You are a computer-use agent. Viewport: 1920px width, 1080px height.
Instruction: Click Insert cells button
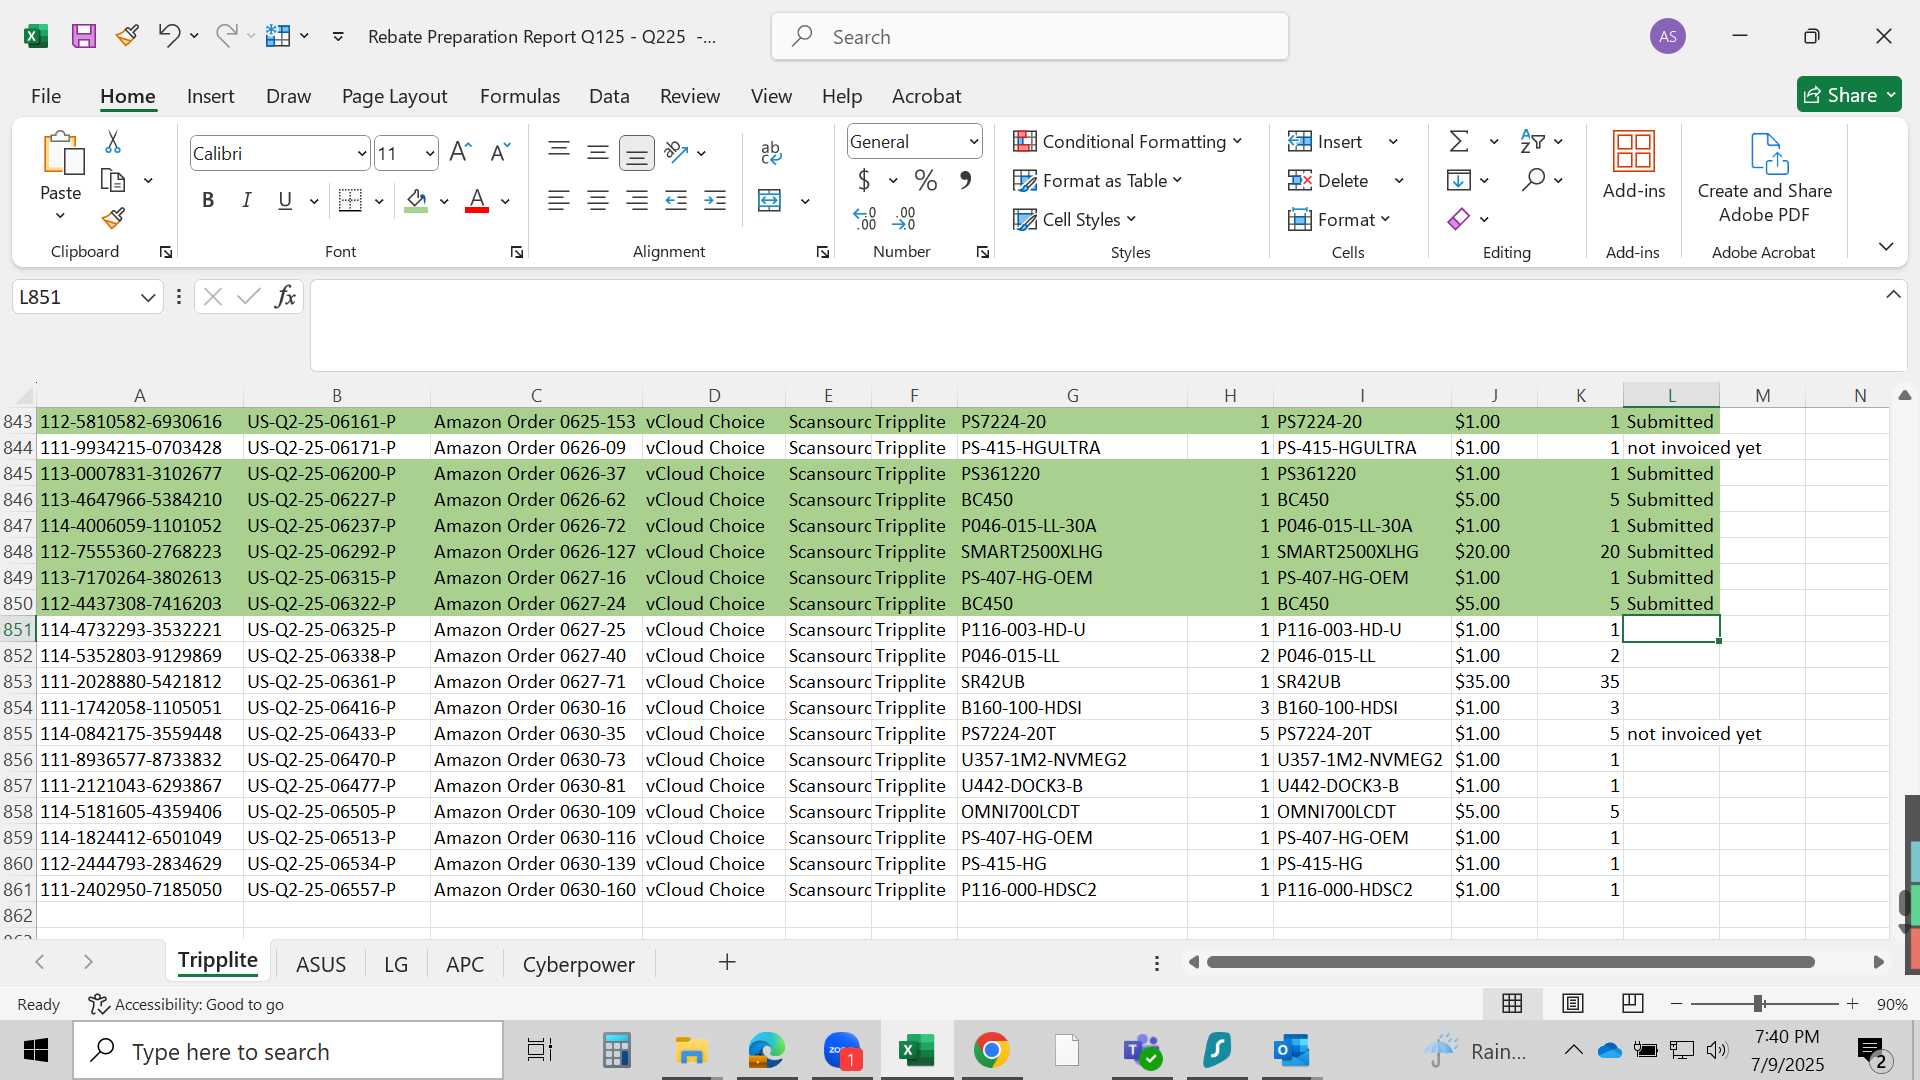tap(1326, 142)
